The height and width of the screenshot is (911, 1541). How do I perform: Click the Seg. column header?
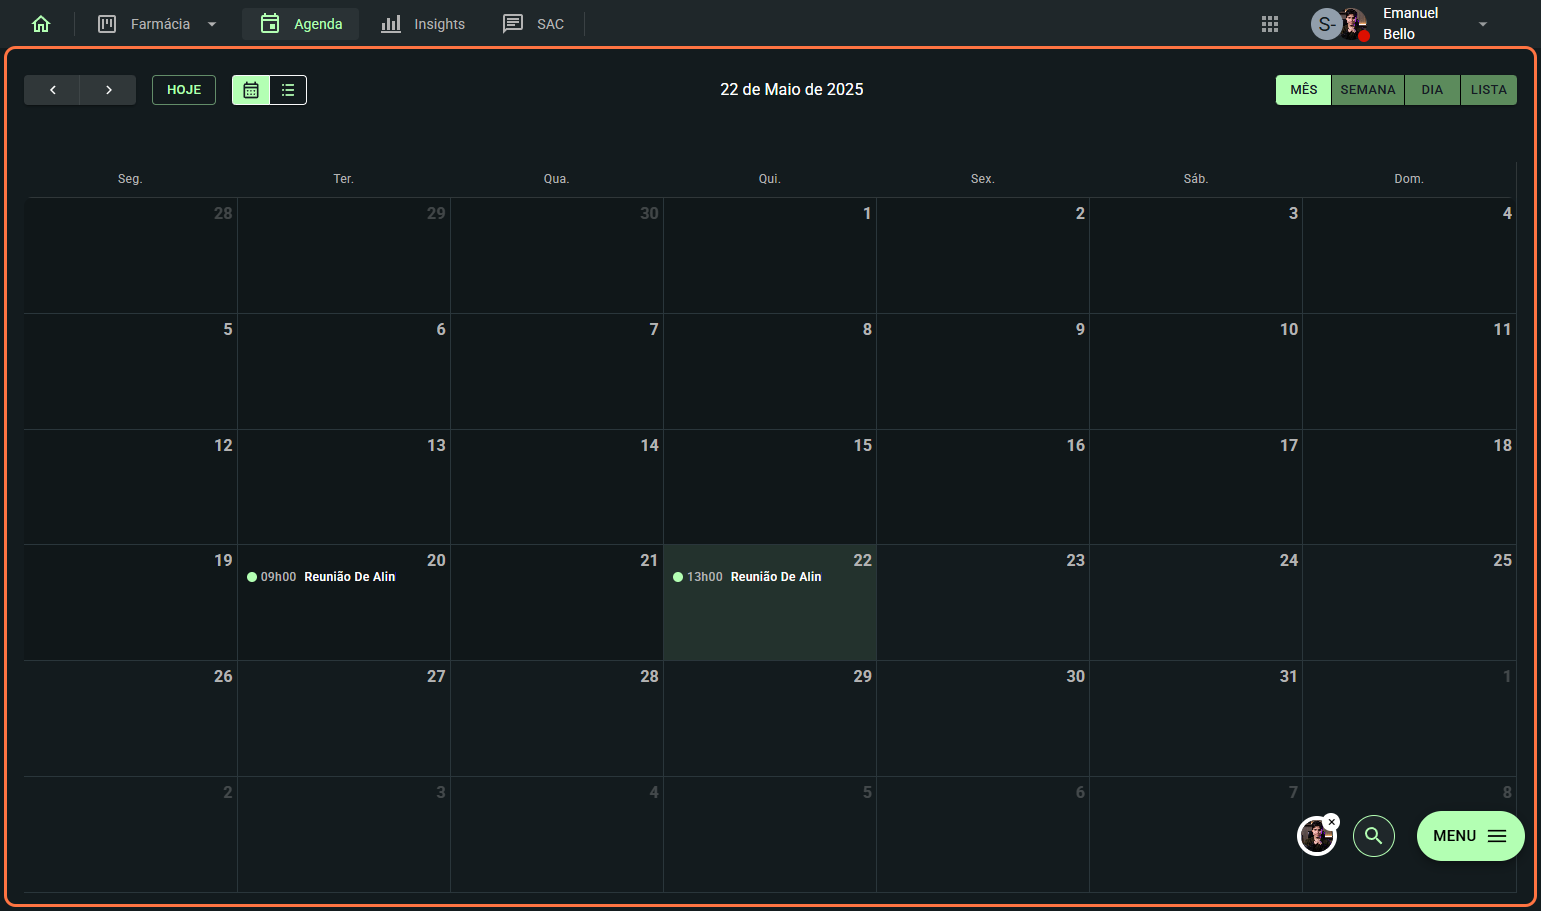point(130,179)
